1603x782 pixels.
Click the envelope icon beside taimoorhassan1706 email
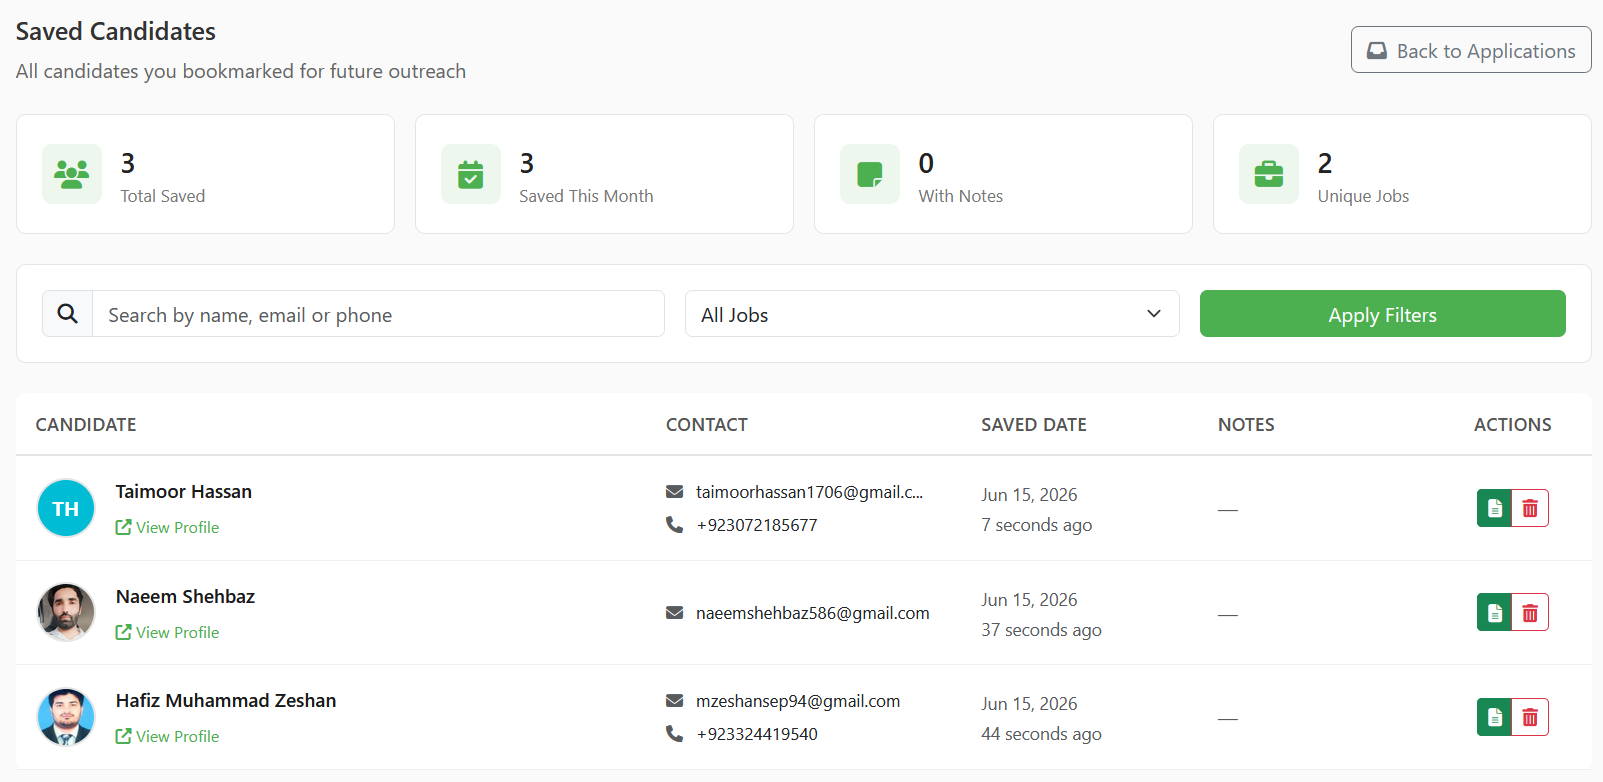coord(675,492)
